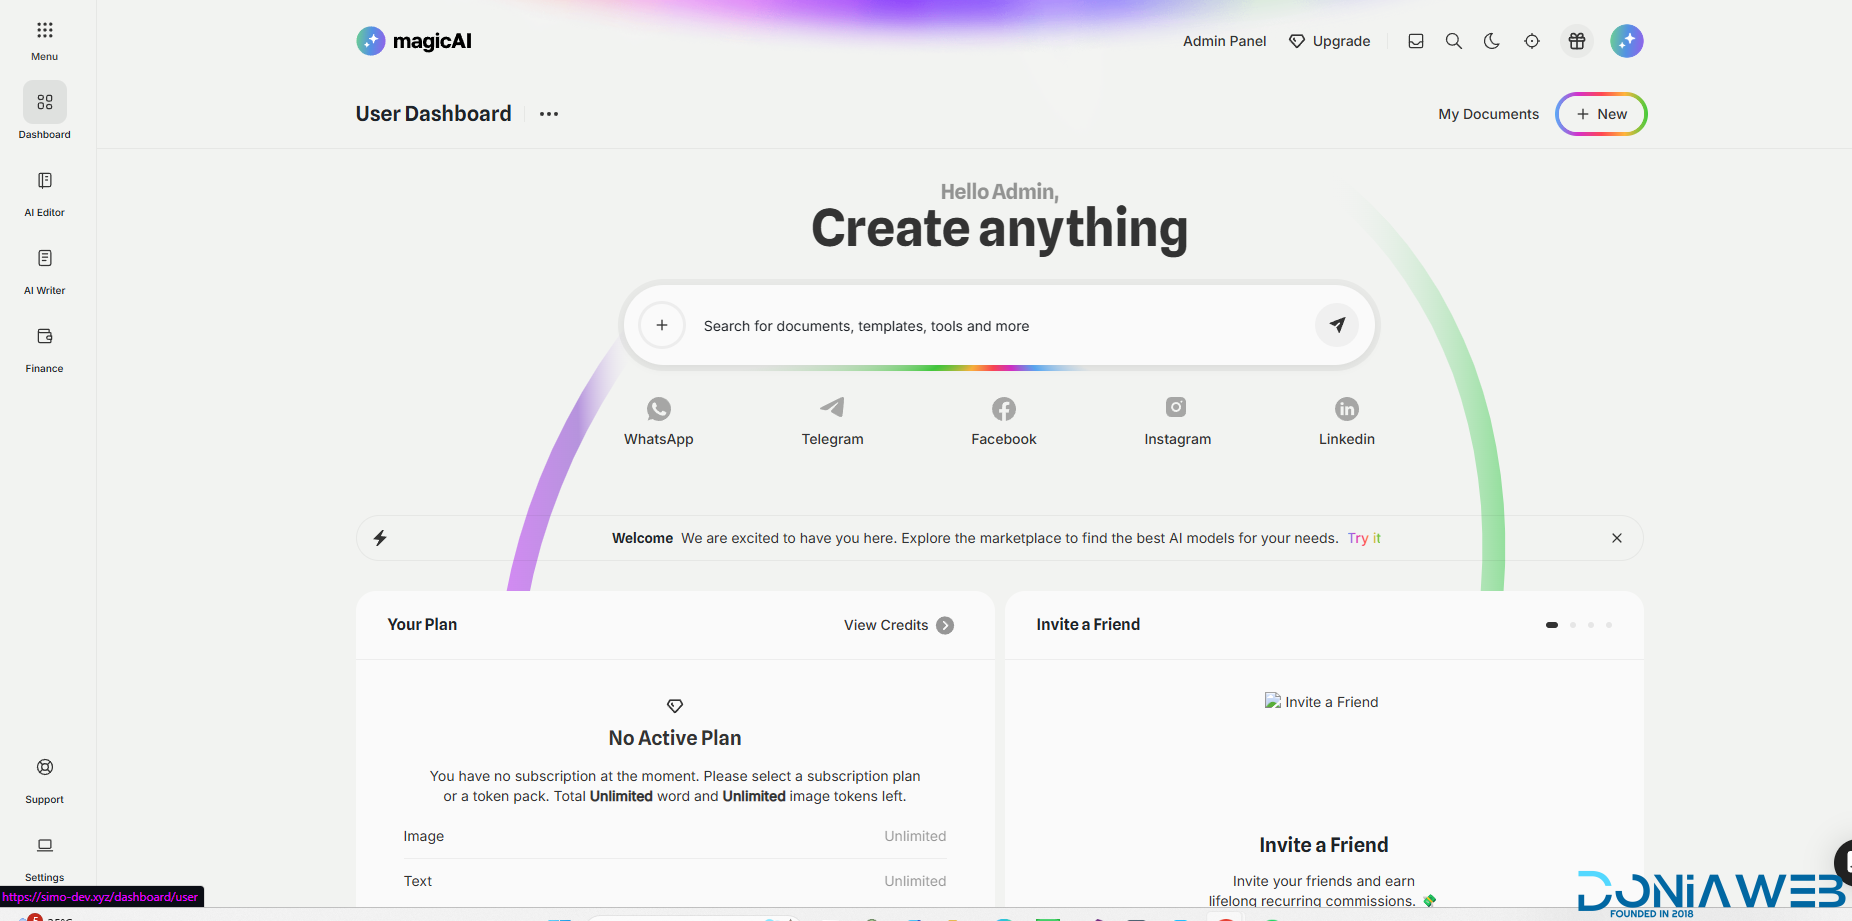Open the Instagram shortcut icon
The image size is (1852, 921).
click(1176, 408)
